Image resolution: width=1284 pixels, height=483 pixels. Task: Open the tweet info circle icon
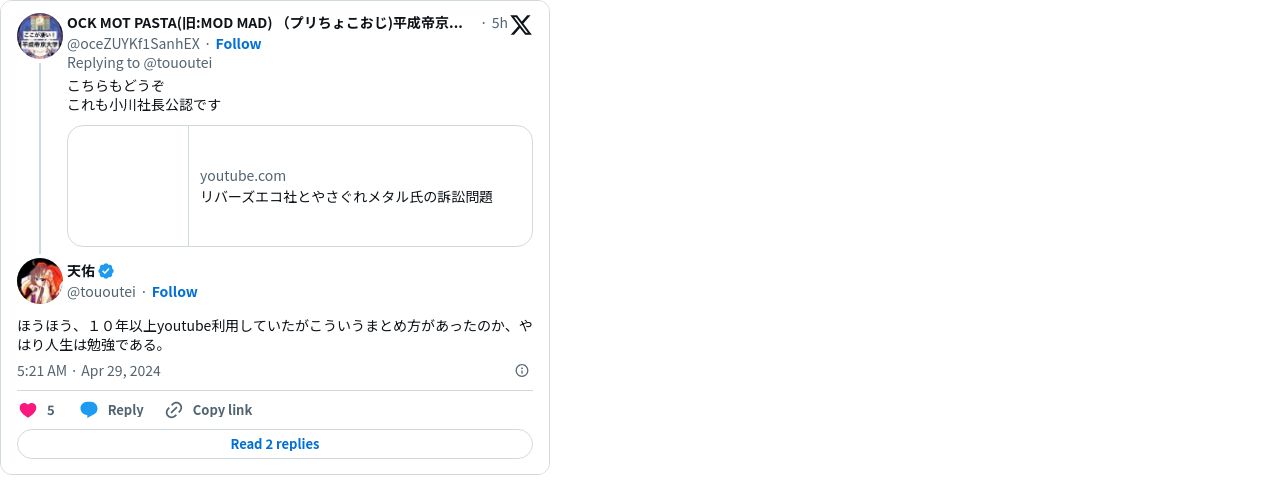tap(522, 371)
